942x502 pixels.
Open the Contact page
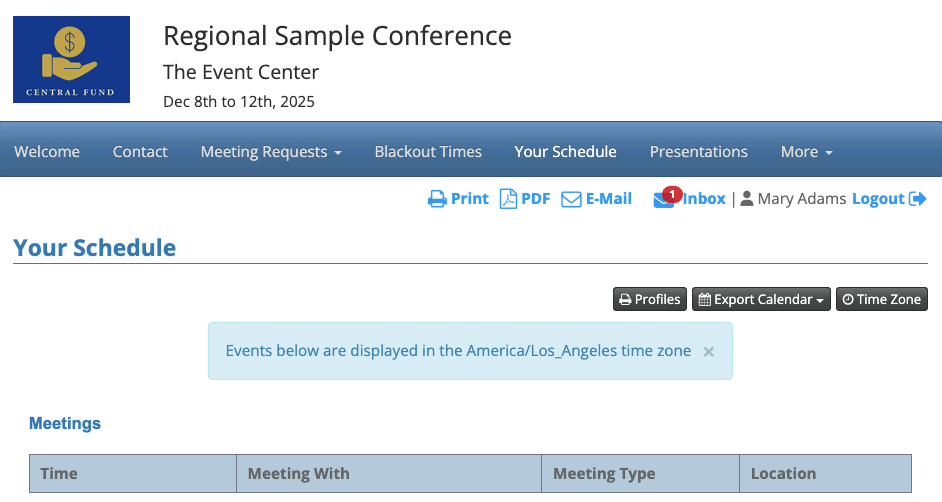point(140,152)
